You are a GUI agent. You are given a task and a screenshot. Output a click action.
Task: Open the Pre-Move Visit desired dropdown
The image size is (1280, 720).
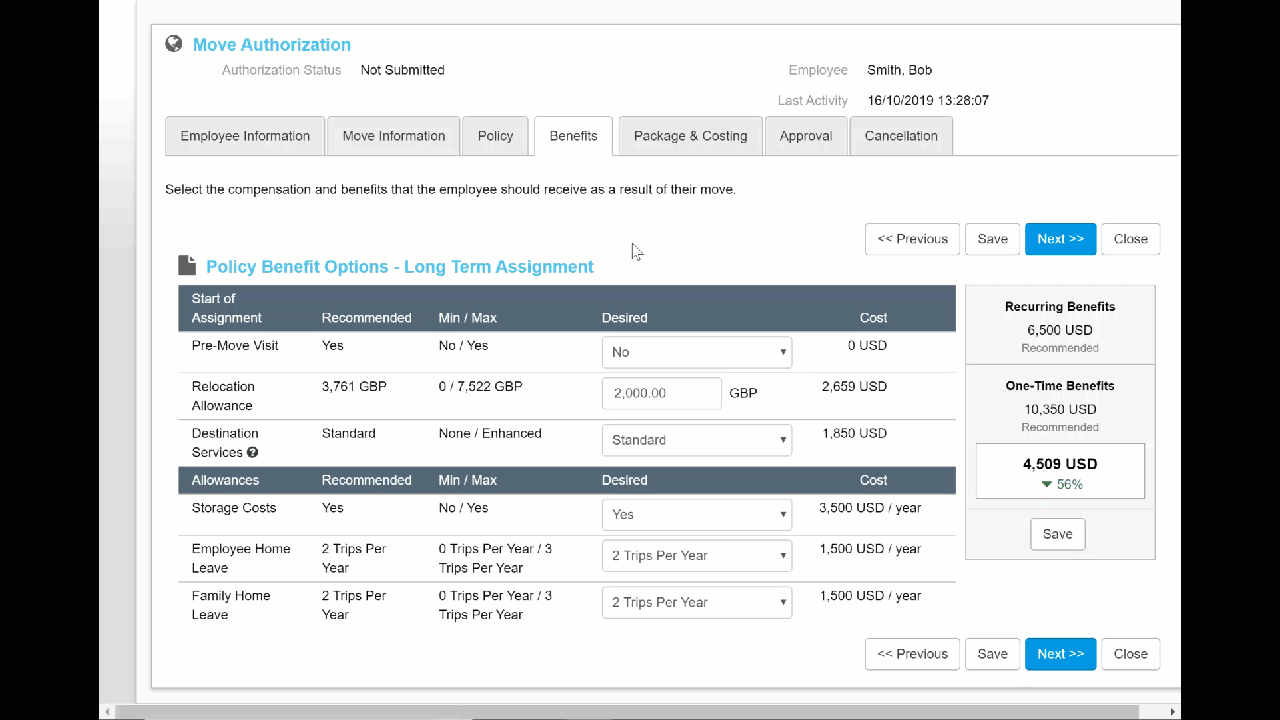697,352
